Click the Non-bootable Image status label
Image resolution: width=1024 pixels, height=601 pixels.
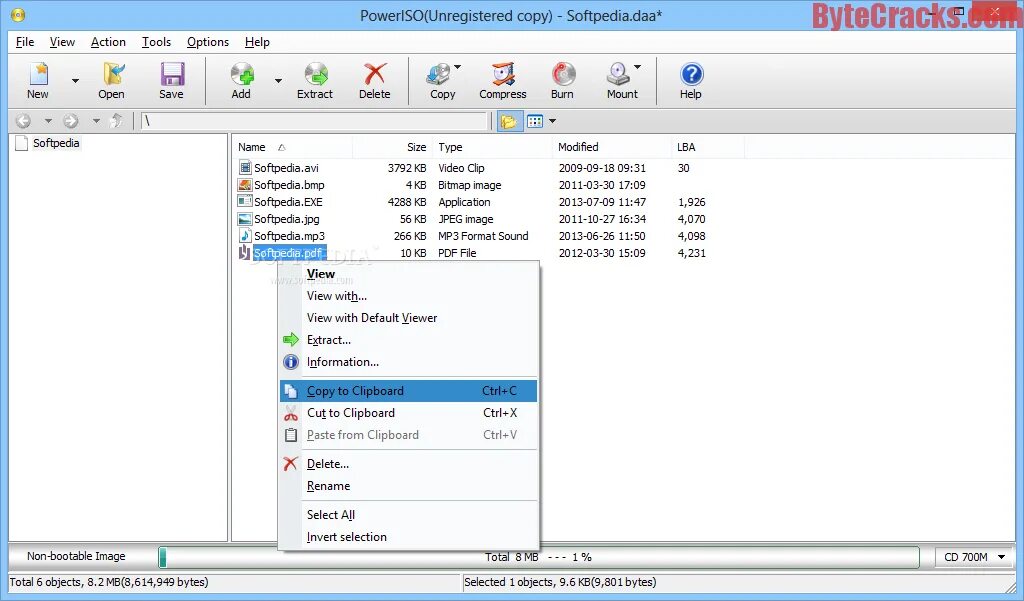76,556
